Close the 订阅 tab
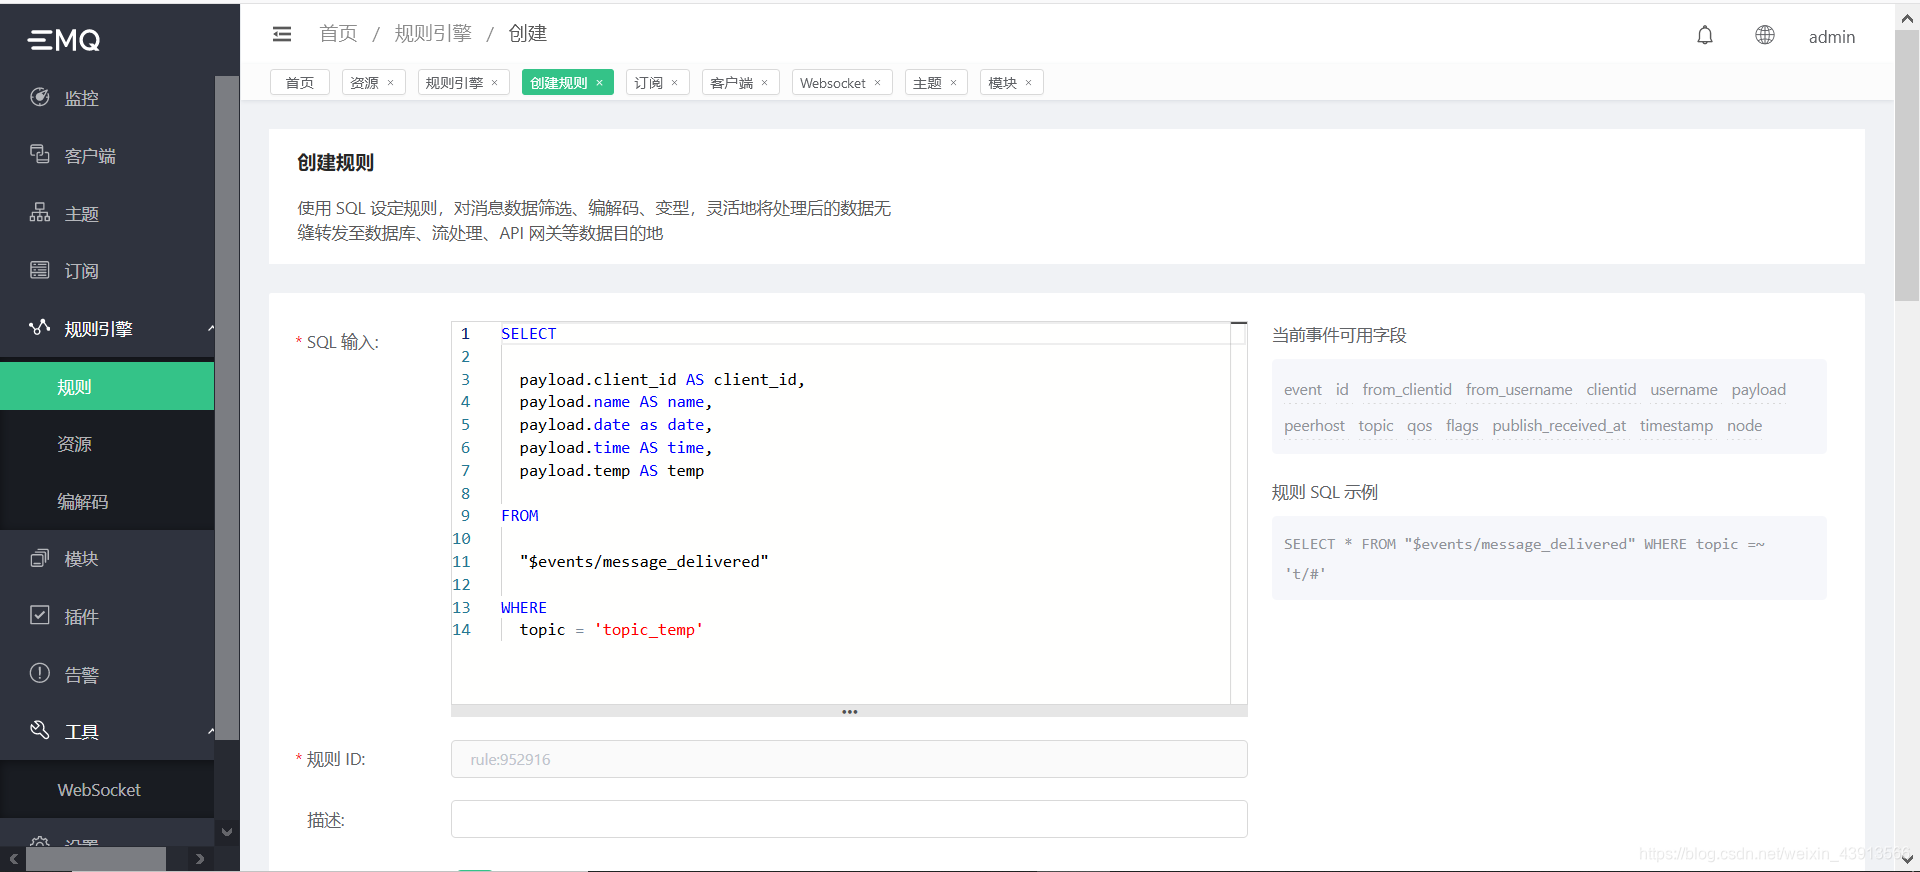 675,83
